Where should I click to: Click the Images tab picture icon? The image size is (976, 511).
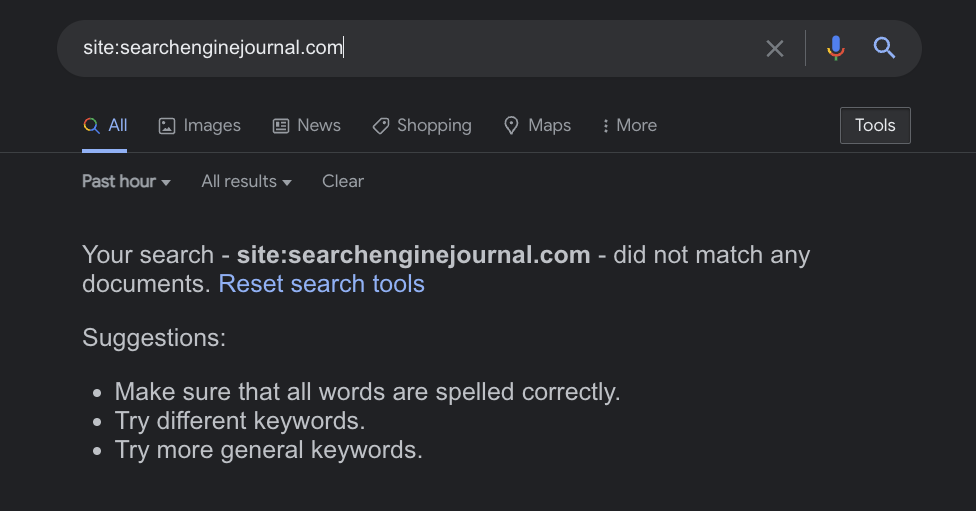(167, 126)
